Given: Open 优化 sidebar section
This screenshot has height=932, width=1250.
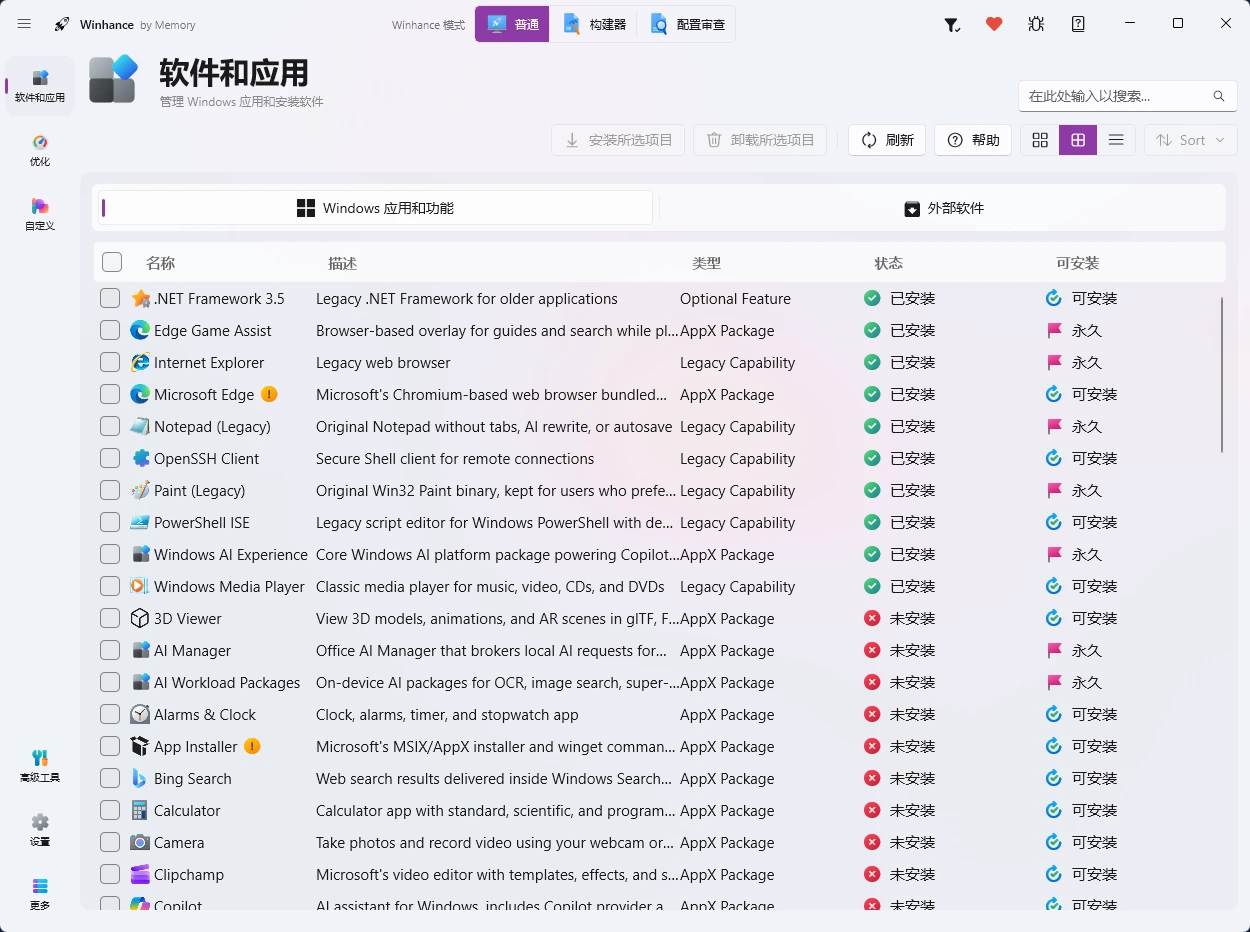Looking at the screenshot, I should click(40, 150).
